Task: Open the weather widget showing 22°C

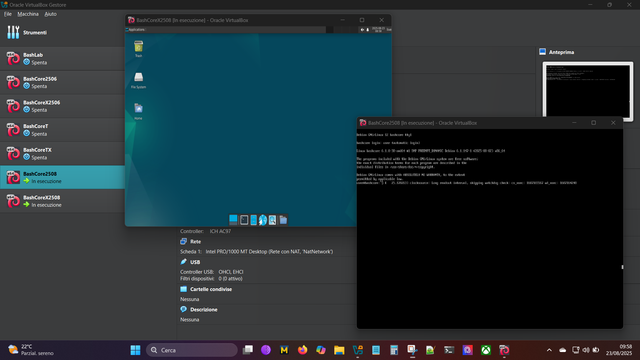Action: (31, 350)
